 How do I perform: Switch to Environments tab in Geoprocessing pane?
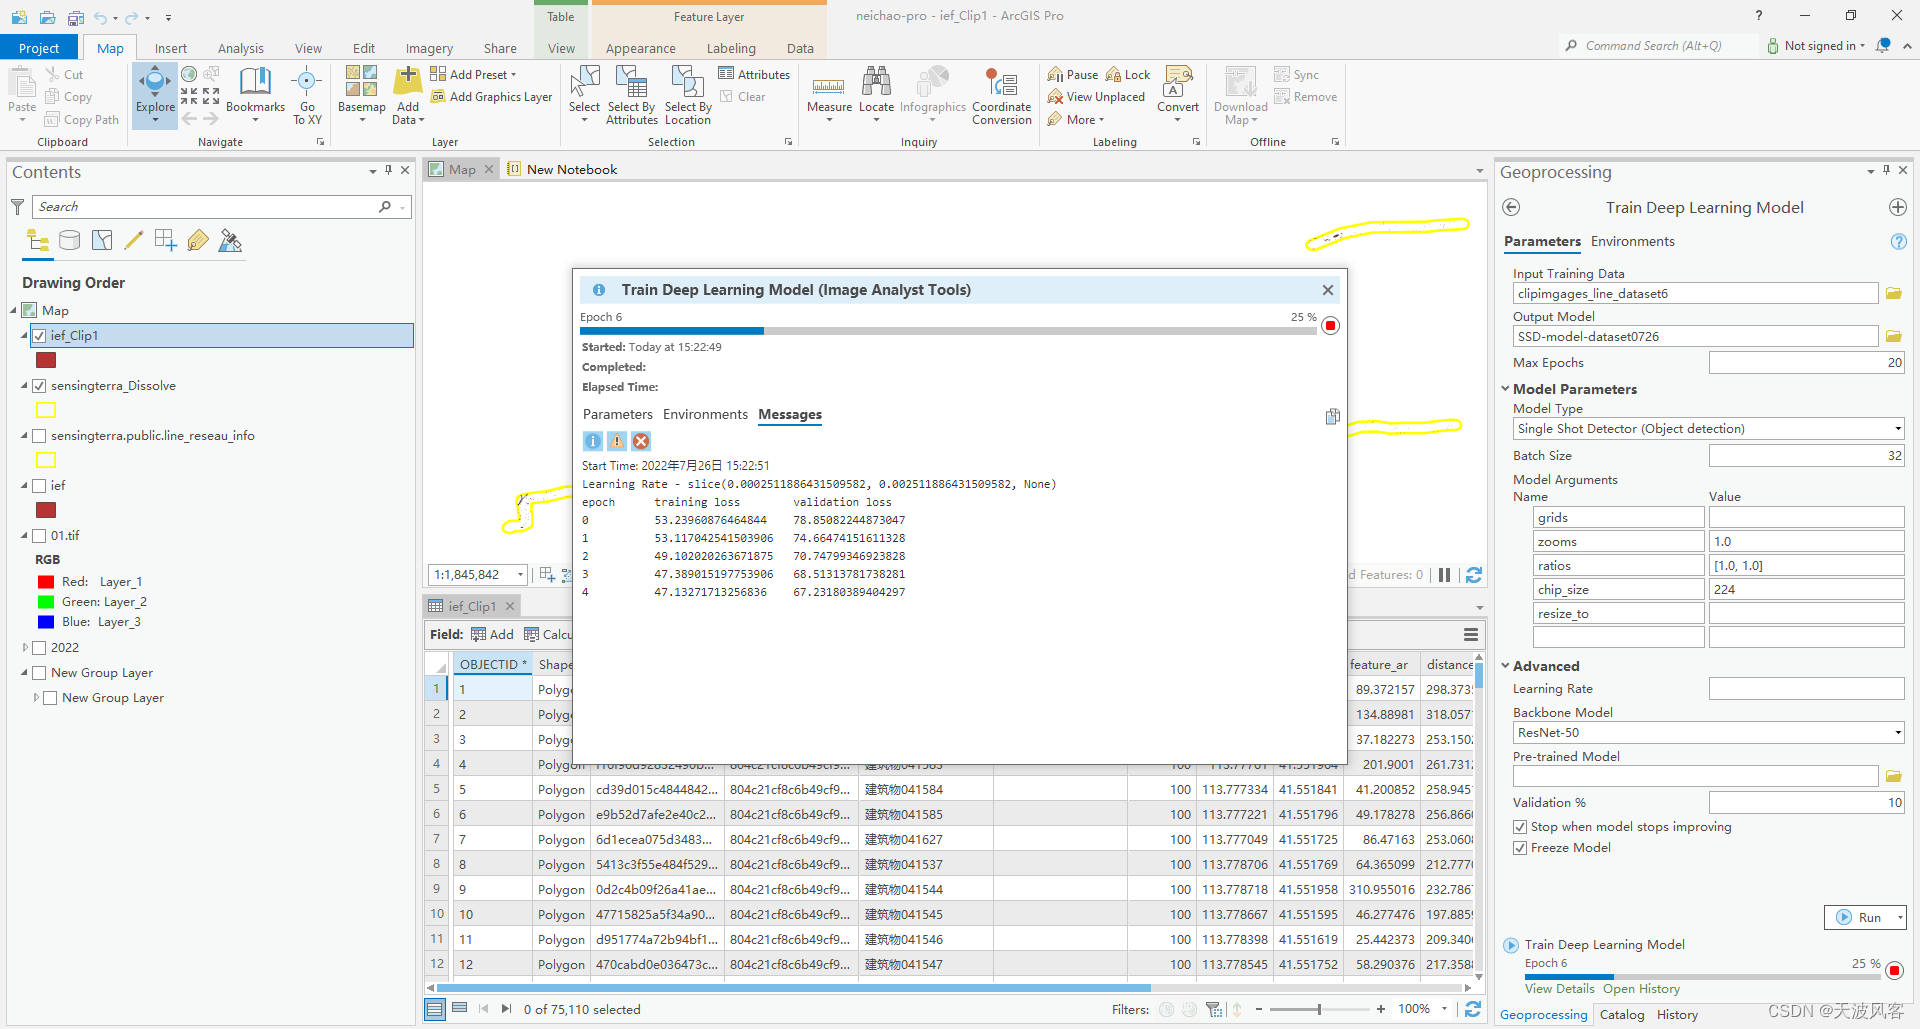[x=1632, y=241]
